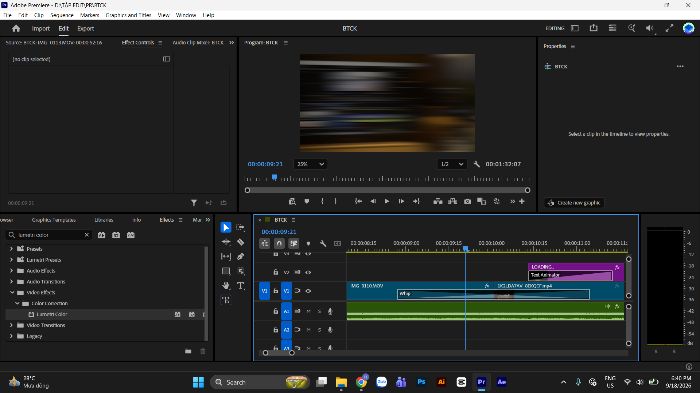Expand the Video Transitions folder

(x=11, y=325)
